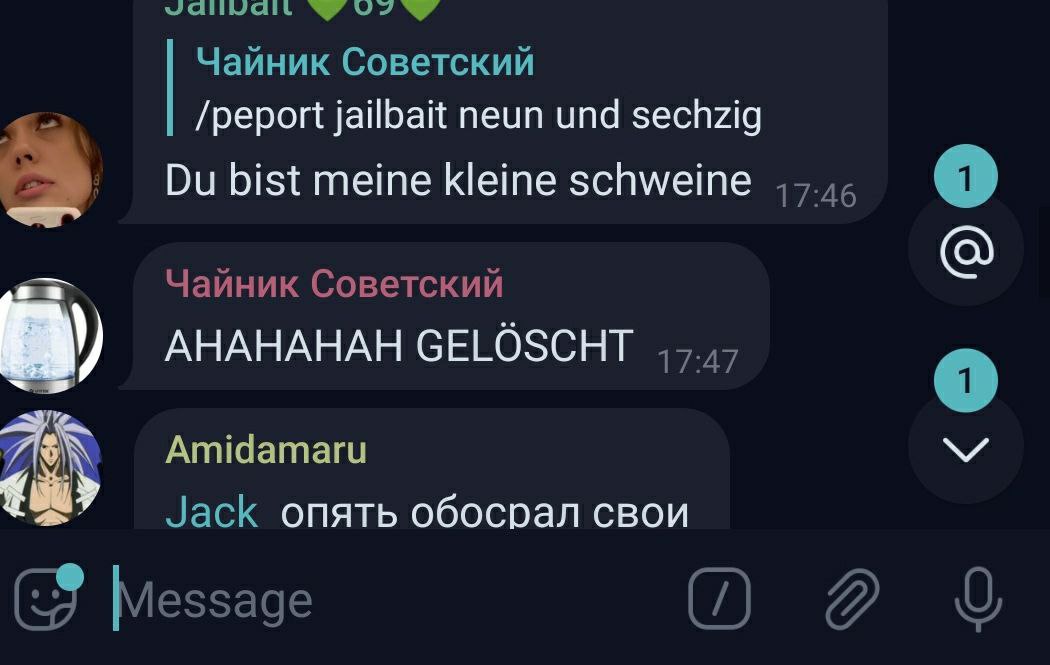Tap the pink Чайник Советский sender name

coord(334,283)
